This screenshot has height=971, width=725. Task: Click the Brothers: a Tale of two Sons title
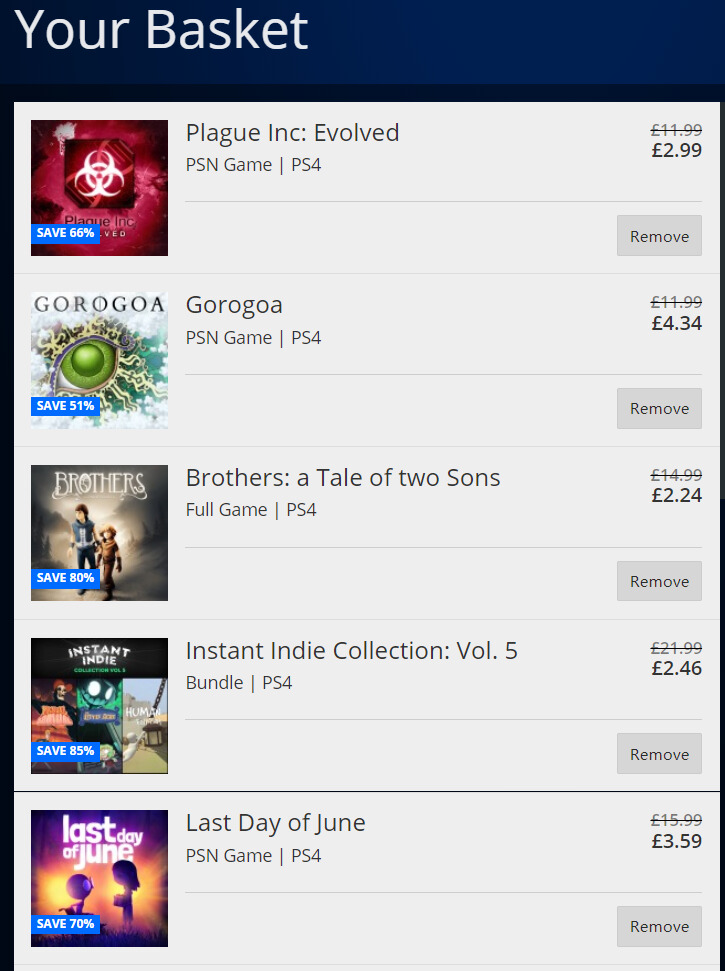[343, 478]
